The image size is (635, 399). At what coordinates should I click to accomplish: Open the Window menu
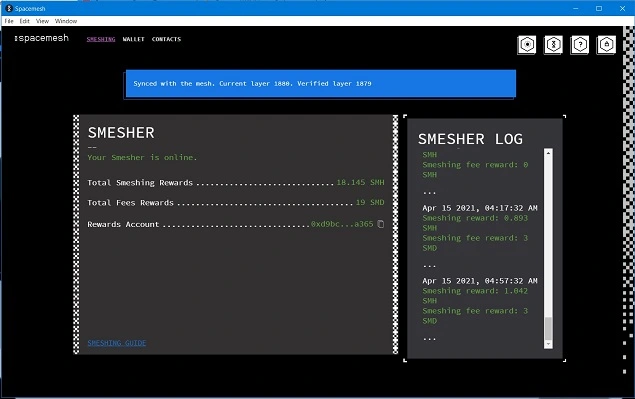(x=66, y=21)
